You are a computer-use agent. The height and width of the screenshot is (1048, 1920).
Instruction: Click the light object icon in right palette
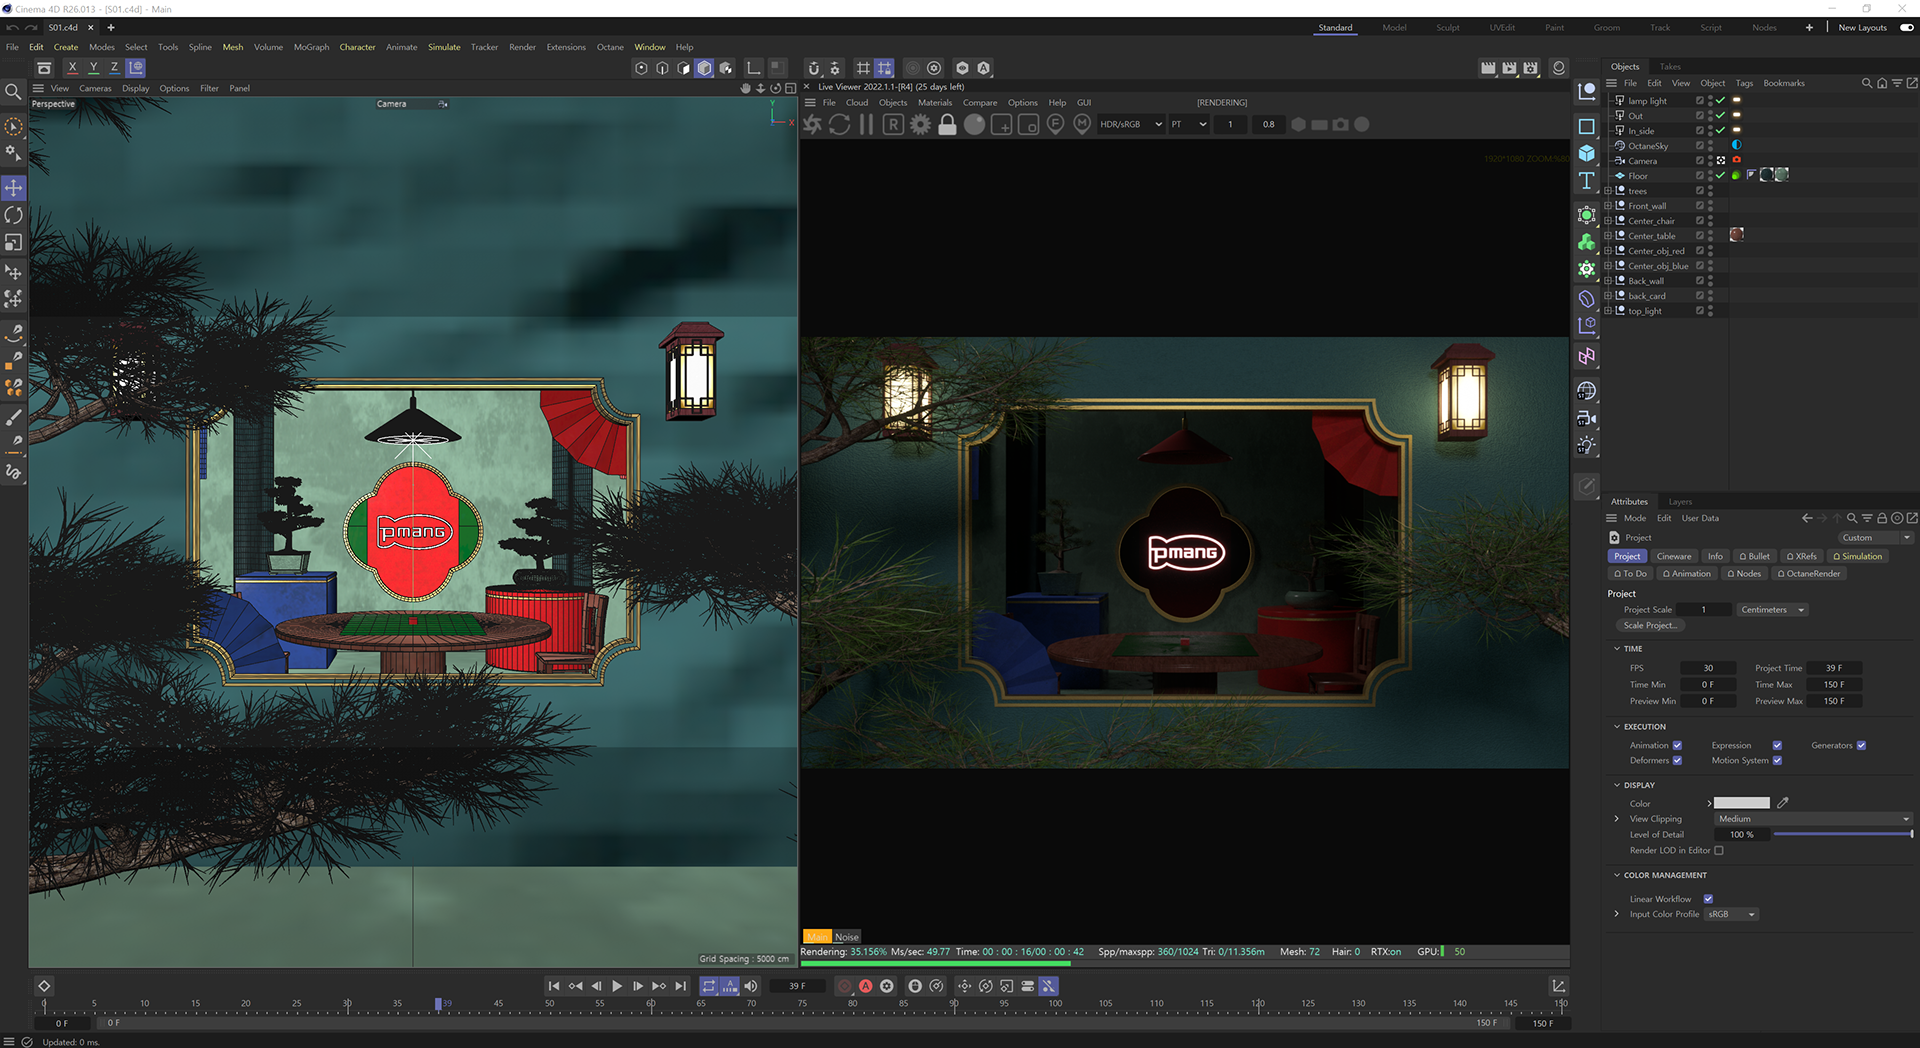tap(1586, 446)
